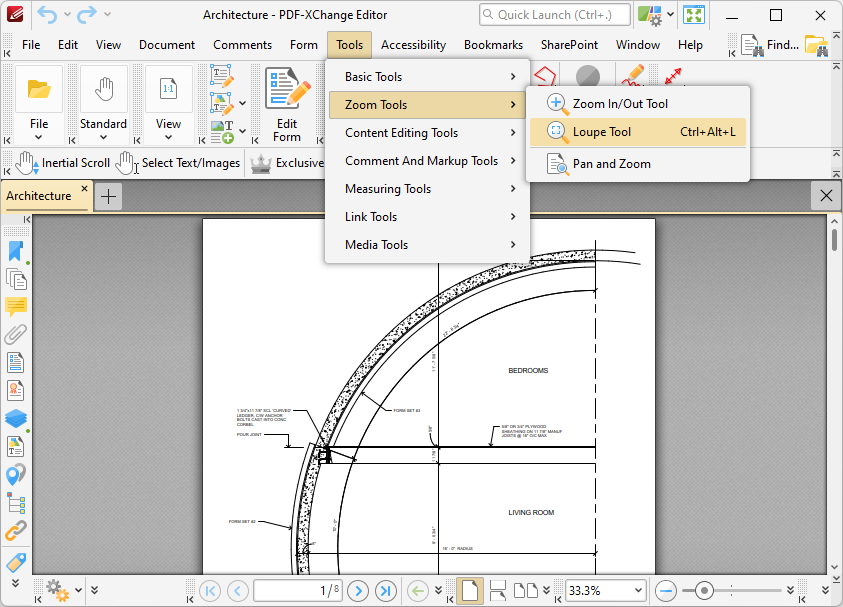Viewport: 843px width, 607px height.
Task: Open the Attachments paperclip panel
Action: (16, 335)
